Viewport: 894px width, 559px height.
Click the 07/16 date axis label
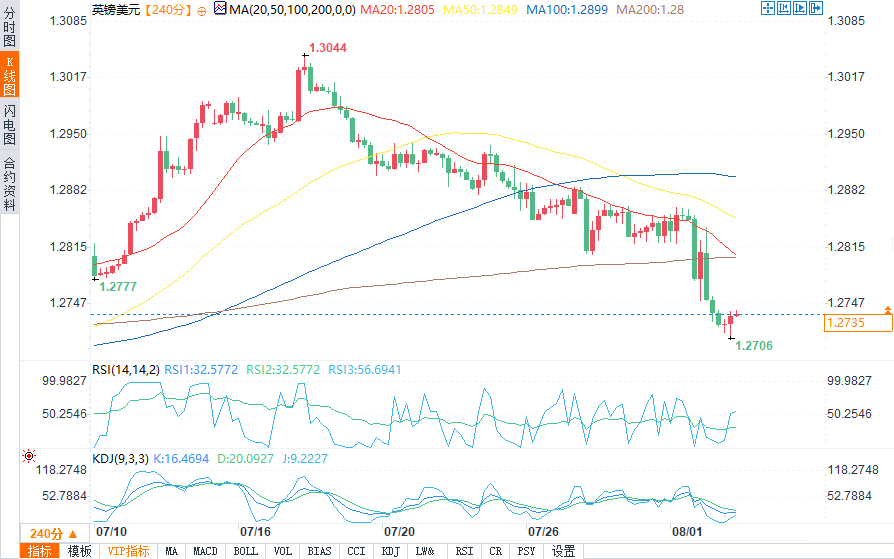(x=255, y=532)
